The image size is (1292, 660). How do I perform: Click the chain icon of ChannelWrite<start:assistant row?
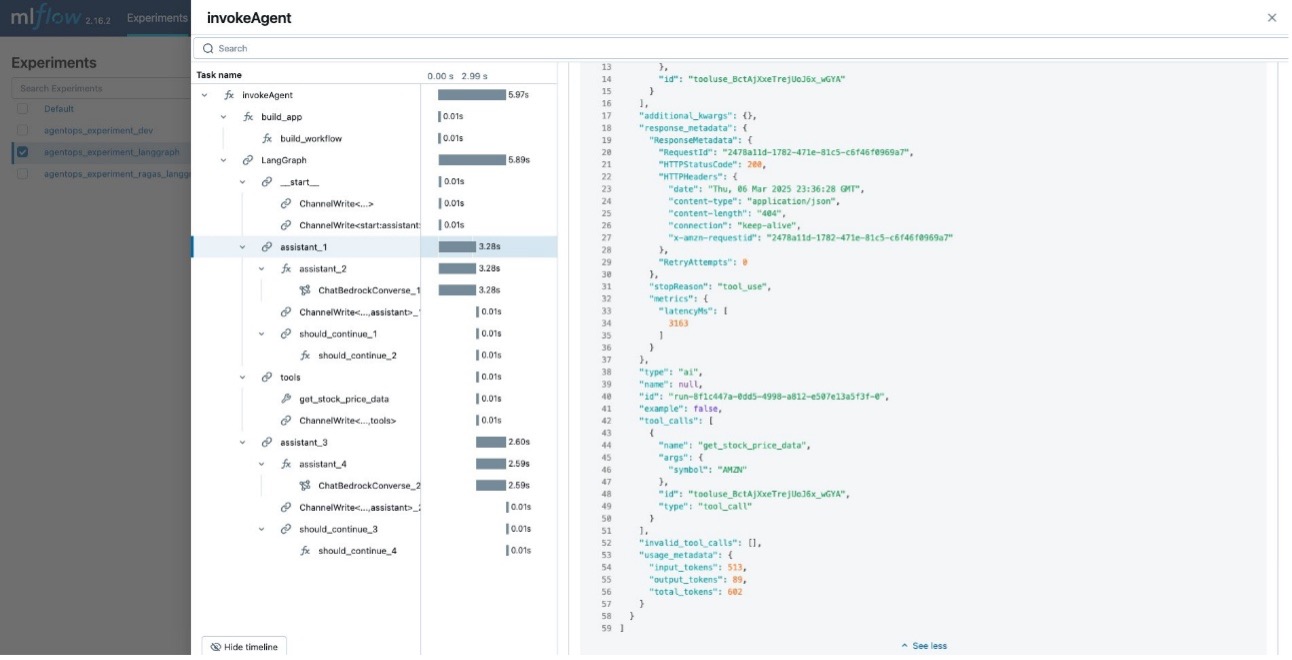click(286, 225)
